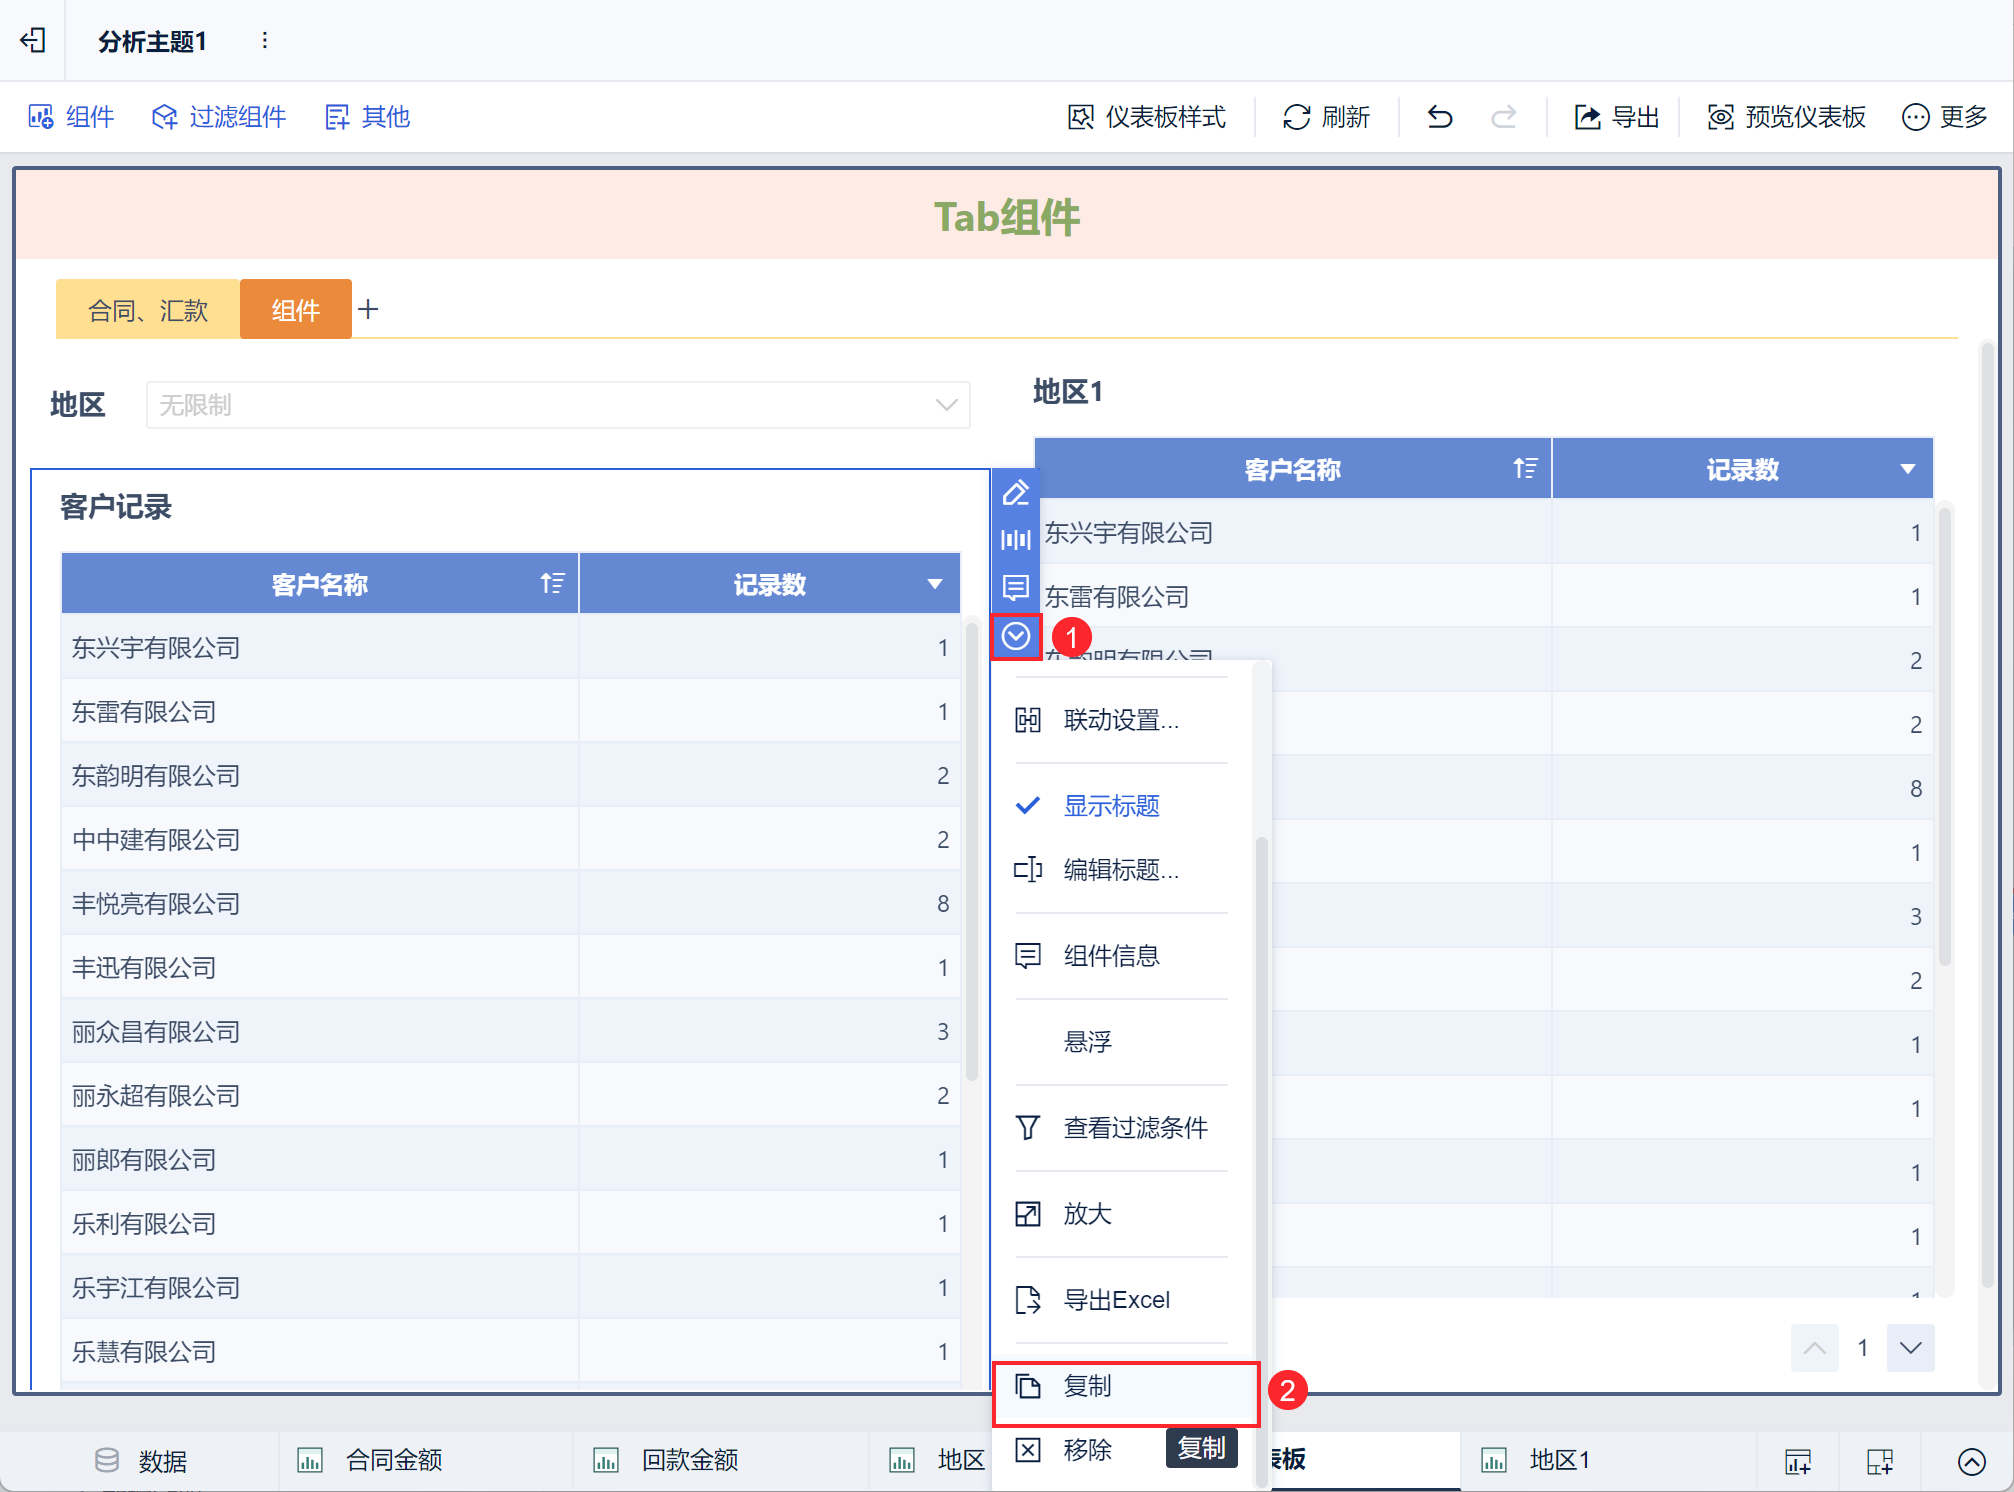
Task: Open the 记录数 column dropdown arrow
Action: click(x=935, y=584)
